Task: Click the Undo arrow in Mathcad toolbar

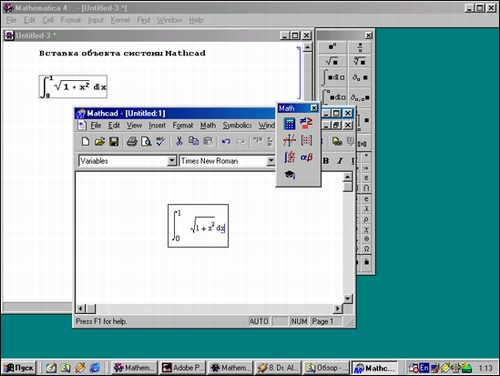Action: click(226, 142)
